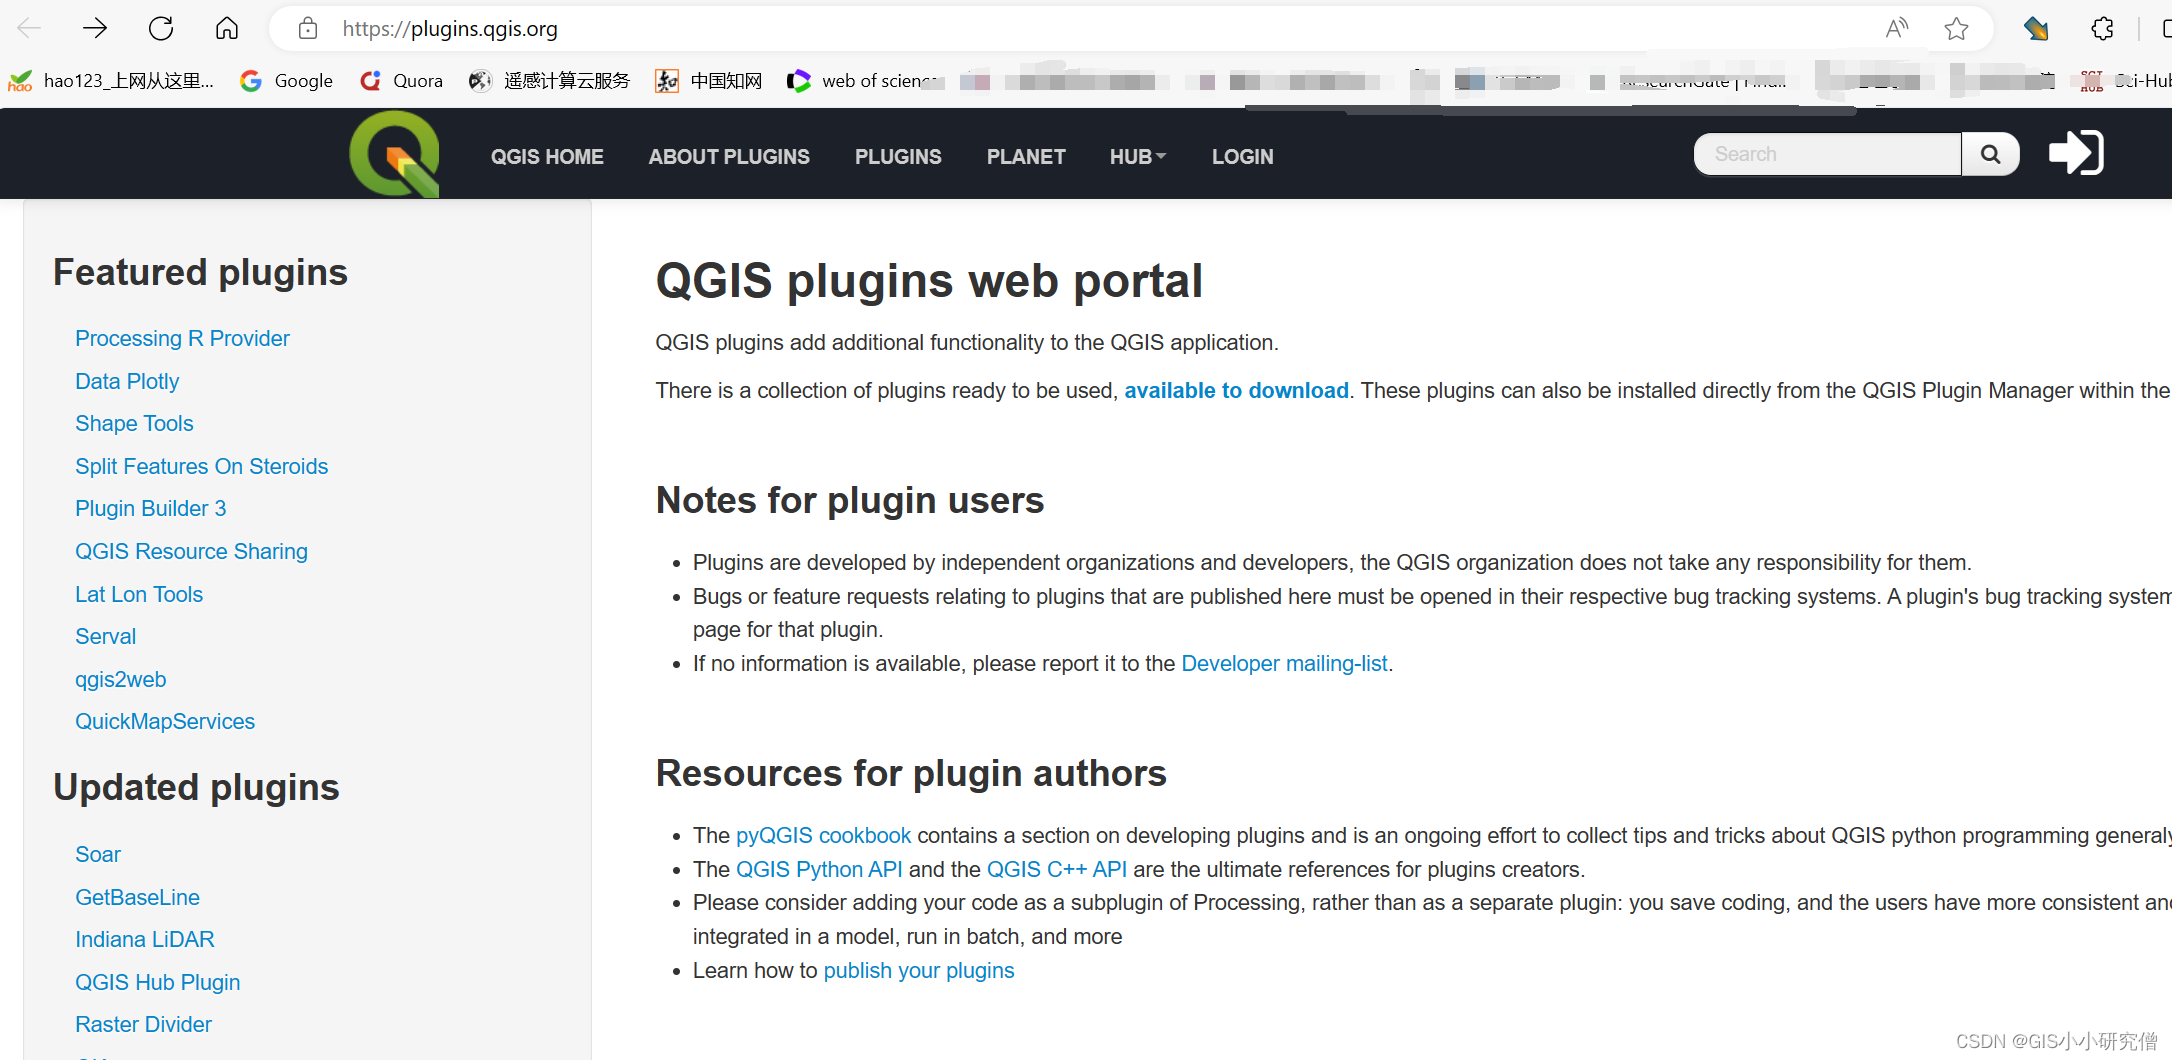Viewport: 2172px width, 1060px height.
Task: Add page to favorites with star icon
Action: click(x=1956, y=28)
